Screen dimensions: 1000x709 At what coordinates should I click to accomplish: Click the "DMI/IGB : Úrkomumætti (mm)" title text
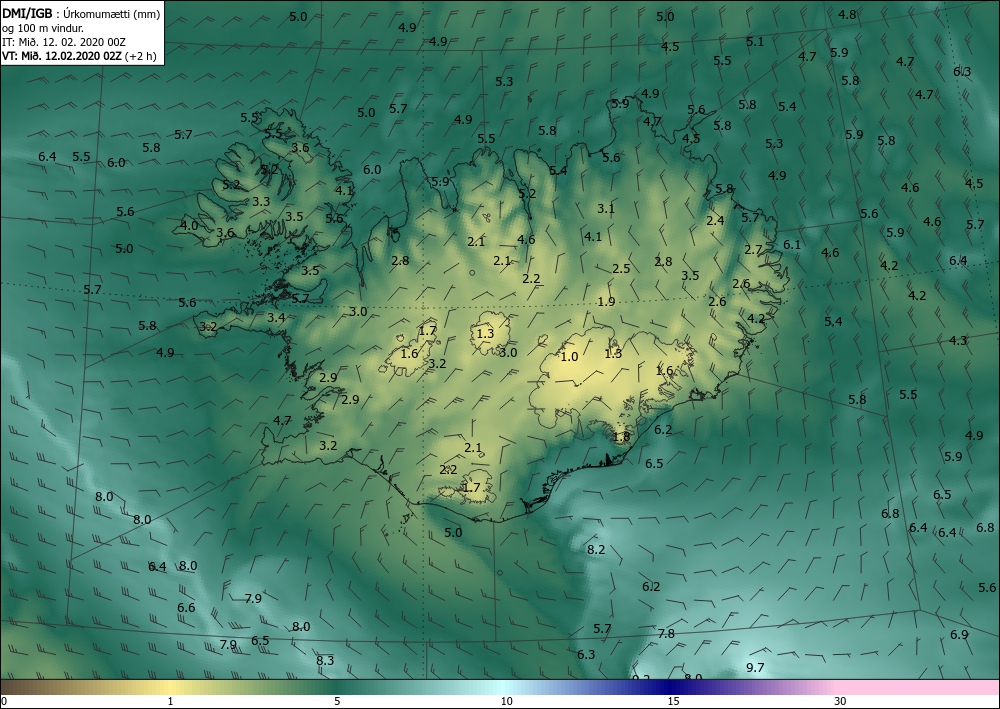coord(81,13)
